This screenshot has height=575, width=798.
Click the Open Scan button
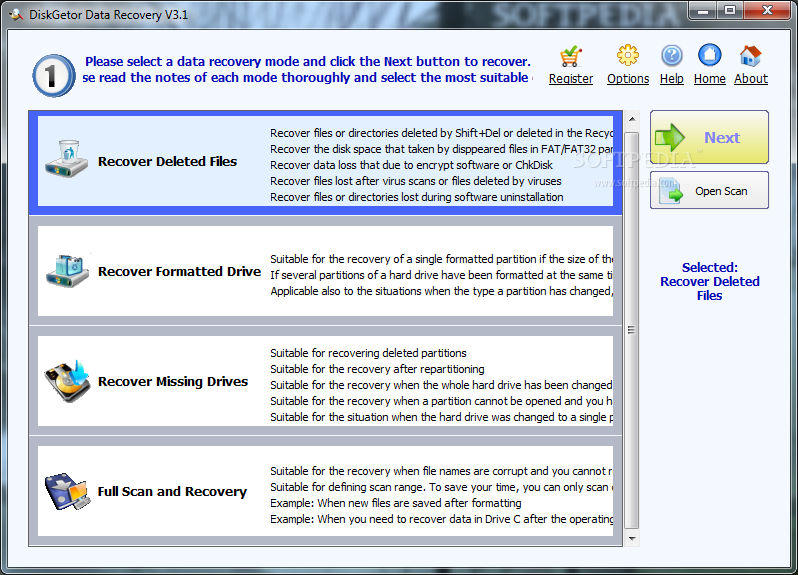(x=709, y=190)
